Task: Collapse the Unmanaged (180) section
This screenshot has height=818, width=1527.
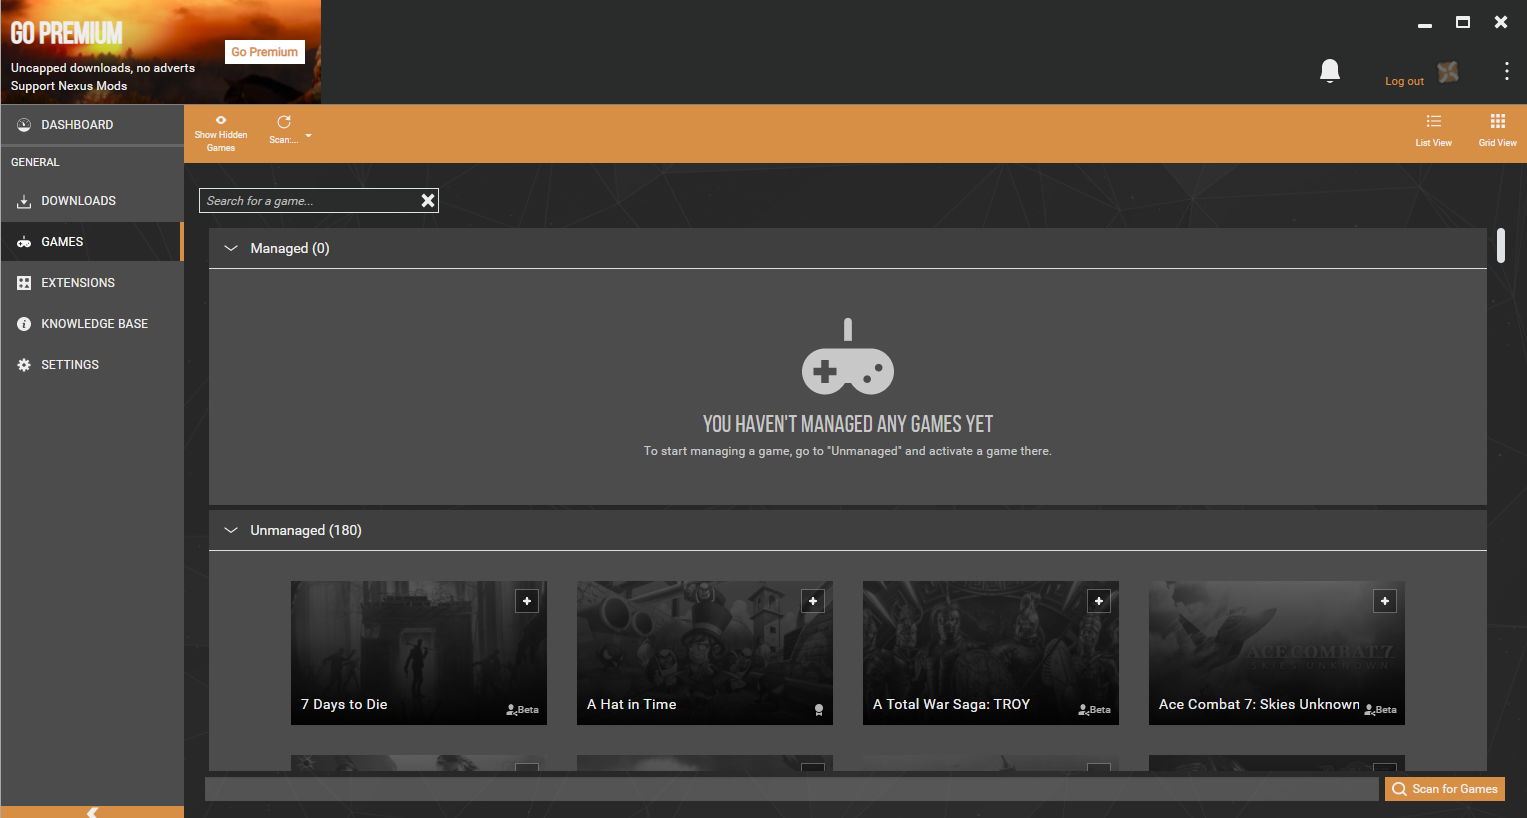Action: 231,530
